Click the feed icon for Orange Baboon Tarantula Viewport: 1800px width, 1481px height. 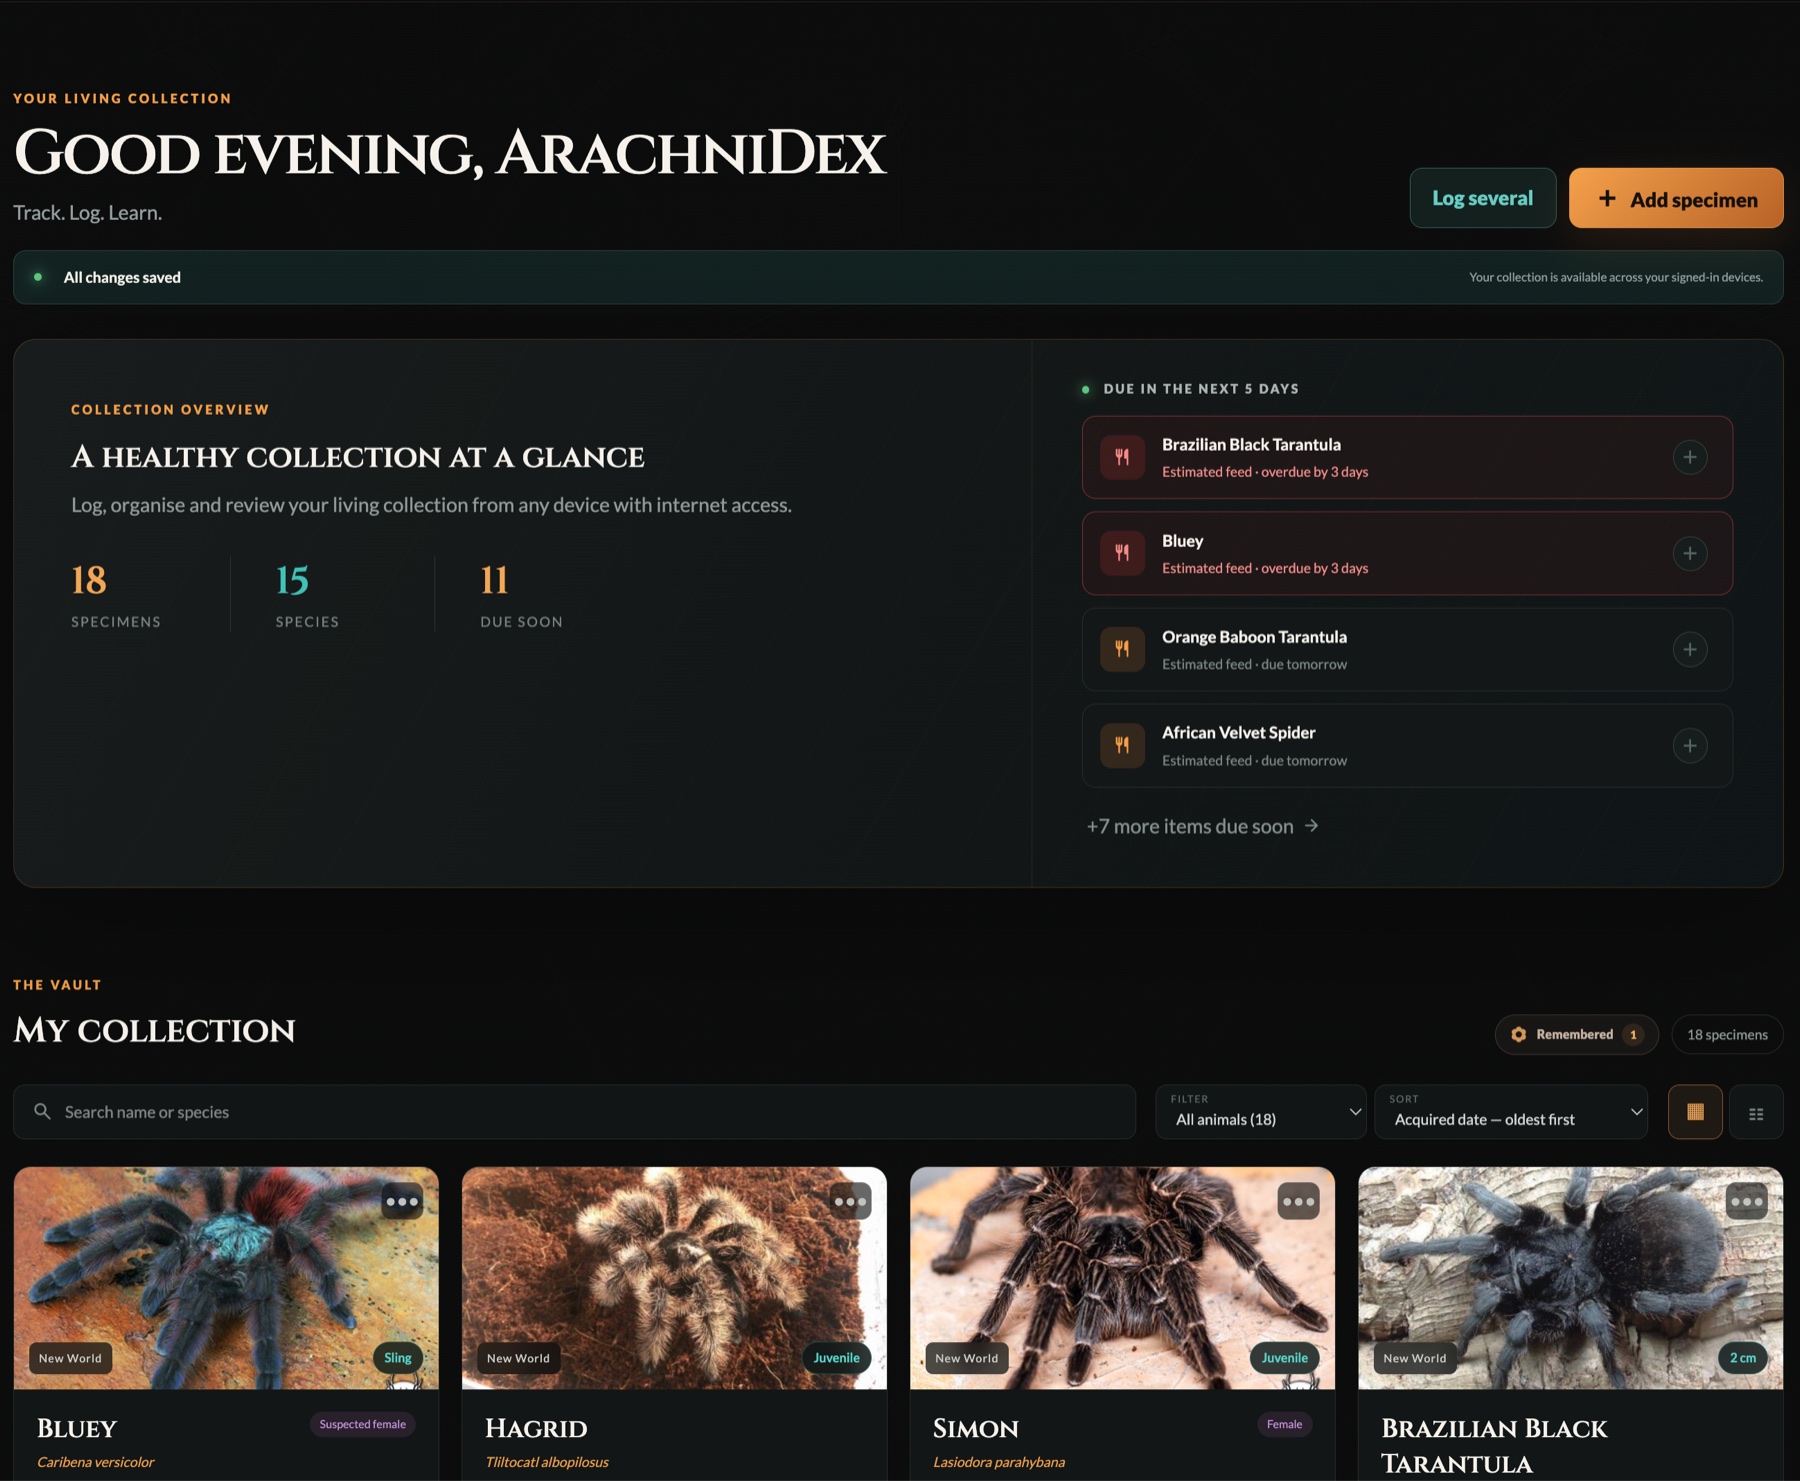coord(1122,649)
